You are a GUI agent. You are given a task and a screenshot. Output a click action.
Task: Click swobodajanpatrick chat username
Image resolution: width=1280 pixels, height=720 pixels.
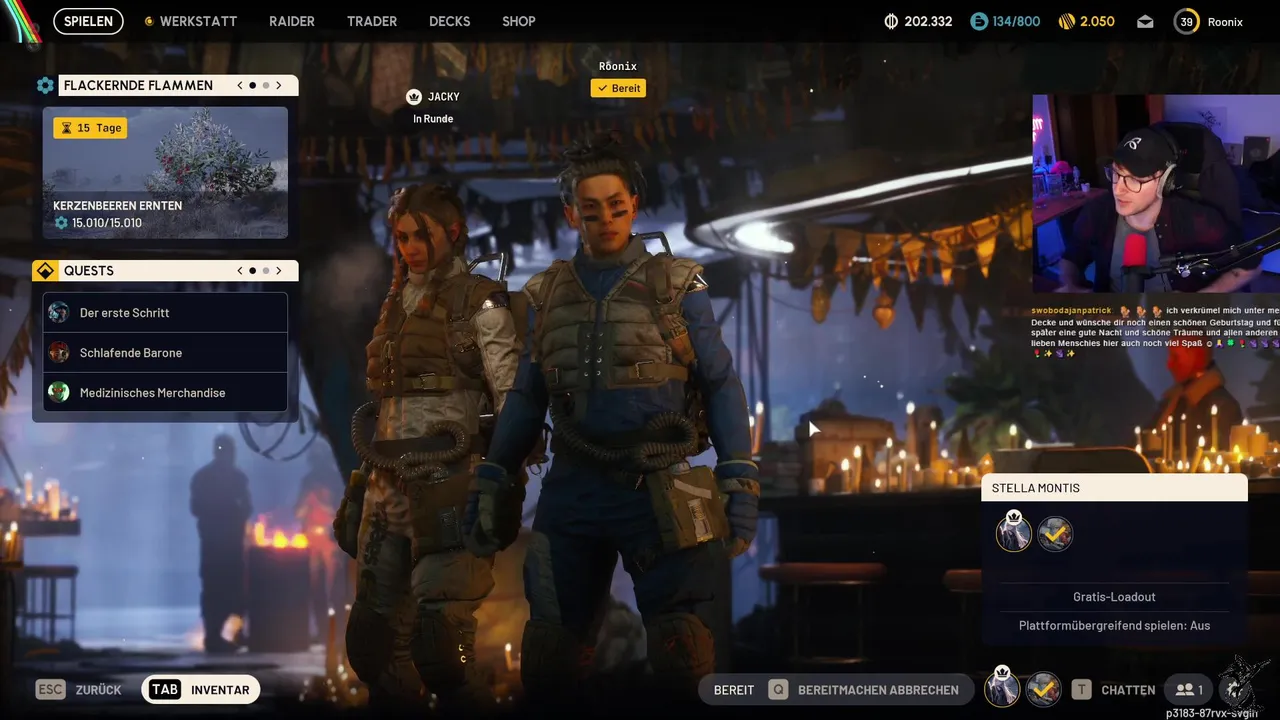[x=1071, y=311]
